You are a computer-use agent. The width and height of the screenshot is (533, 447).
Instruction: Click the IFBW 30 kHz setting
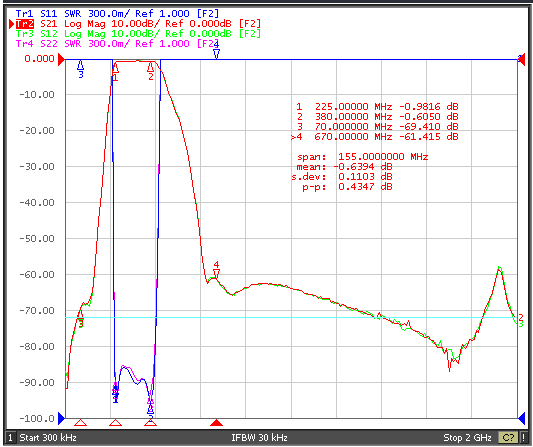tap(259, 437)
